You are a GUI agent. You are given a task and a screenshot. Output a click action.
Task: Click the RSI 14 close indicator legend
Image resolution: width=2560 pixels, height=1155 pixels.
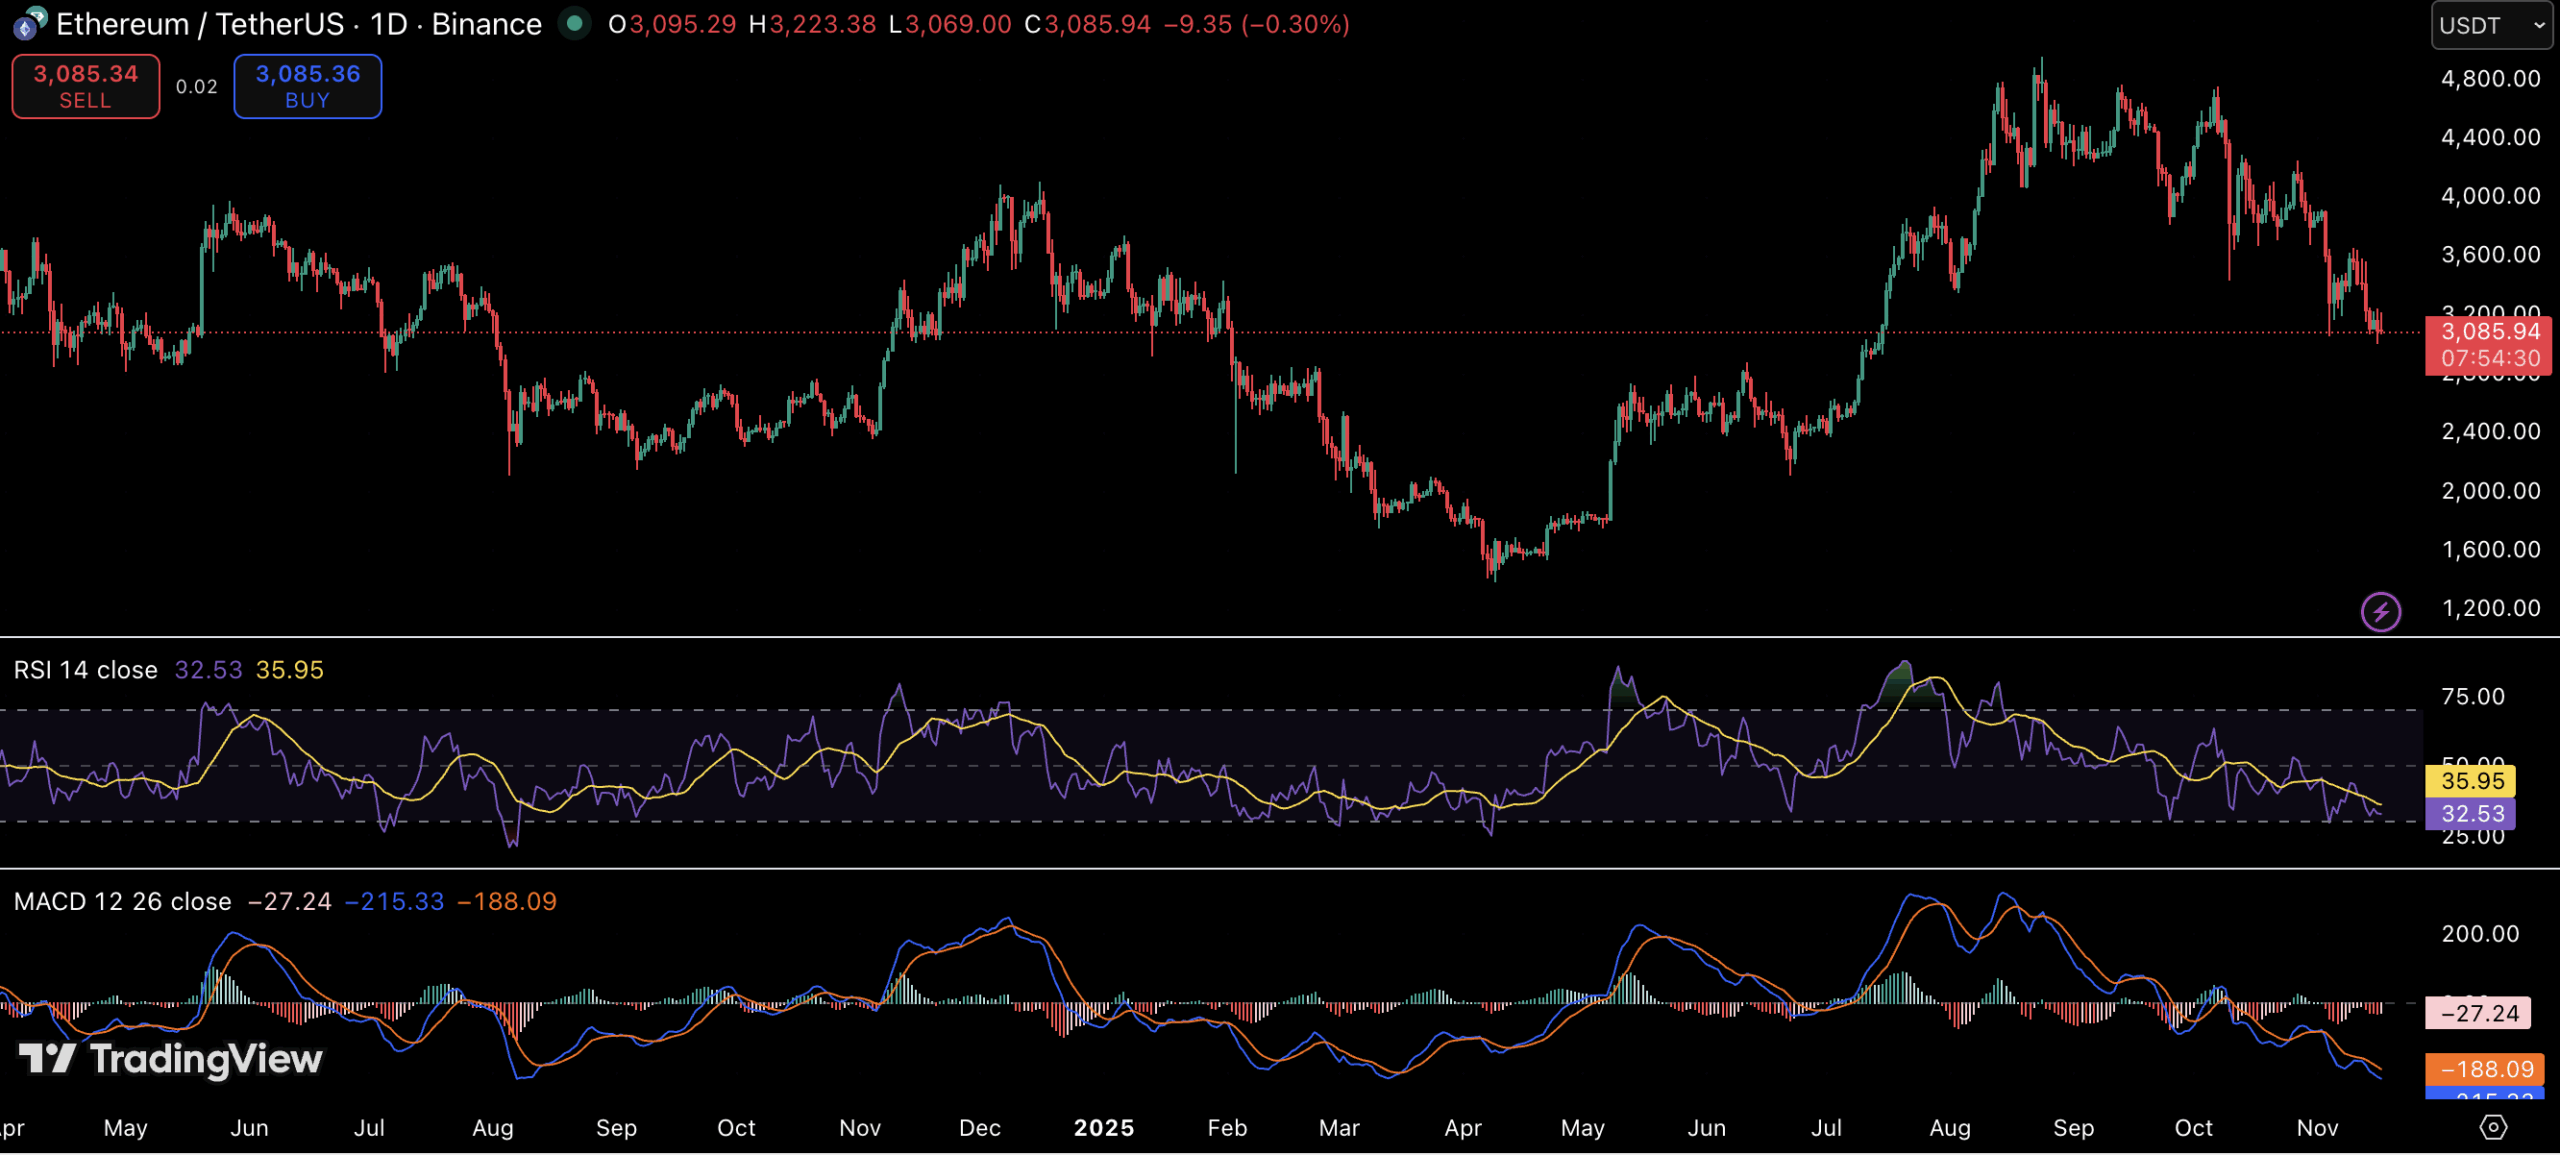pos(86,670)
